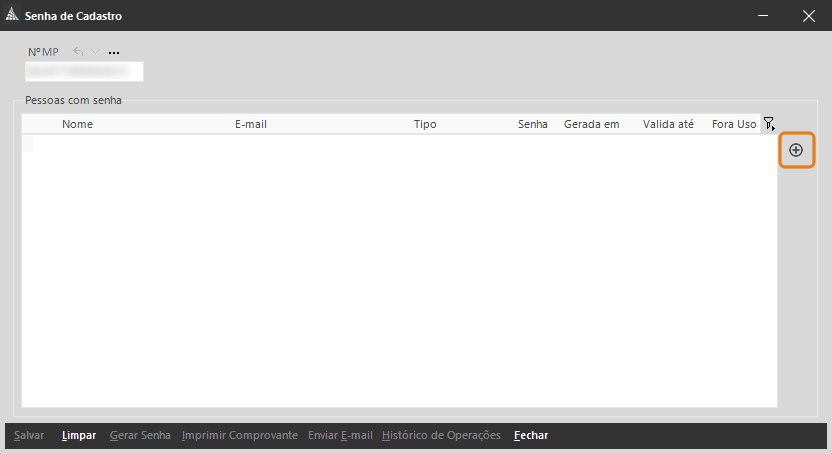Image resolution: width=832 pixels, height=454 pixels.
Task: Expand the chevron dropdown beside Nº MP
Action: [x=96, y=51]
